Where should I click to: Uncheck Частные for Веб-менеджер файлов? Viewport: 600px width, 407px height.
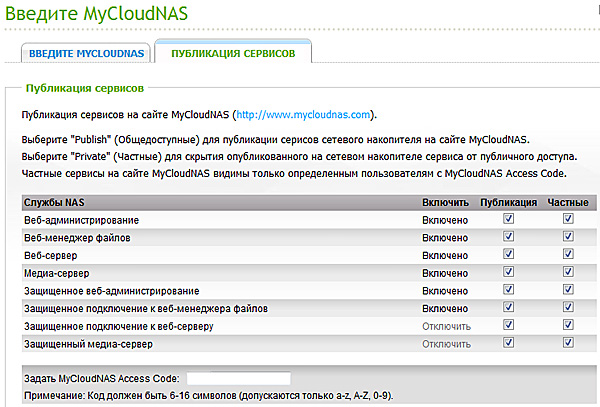click(568, 237)
